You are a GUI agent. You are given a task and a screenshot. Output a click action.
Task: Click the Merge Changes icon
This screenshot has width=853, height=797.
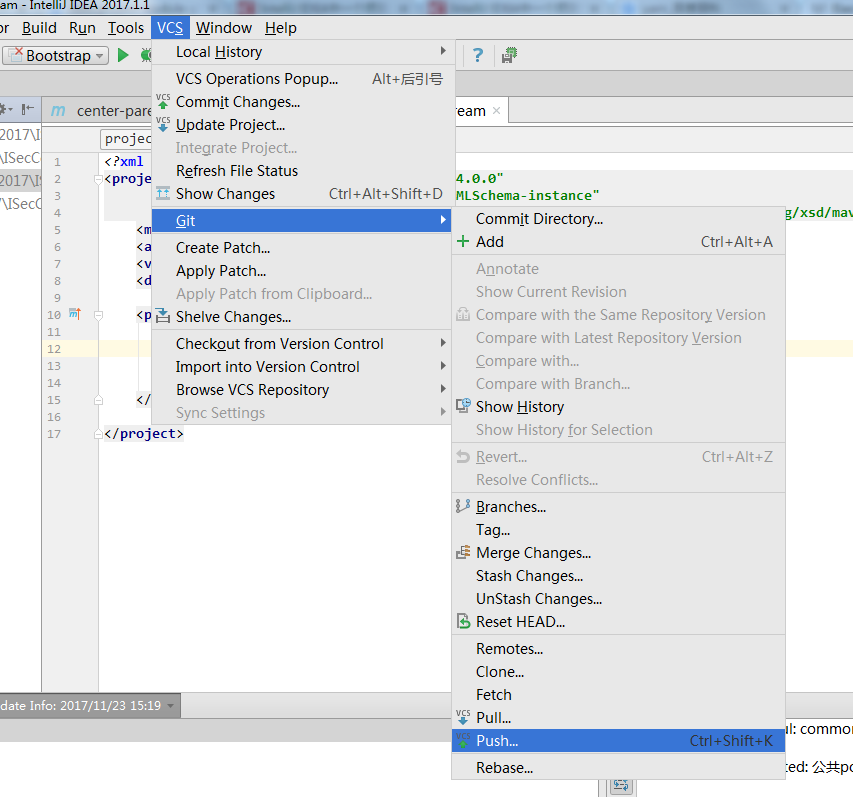pos(463,552)
